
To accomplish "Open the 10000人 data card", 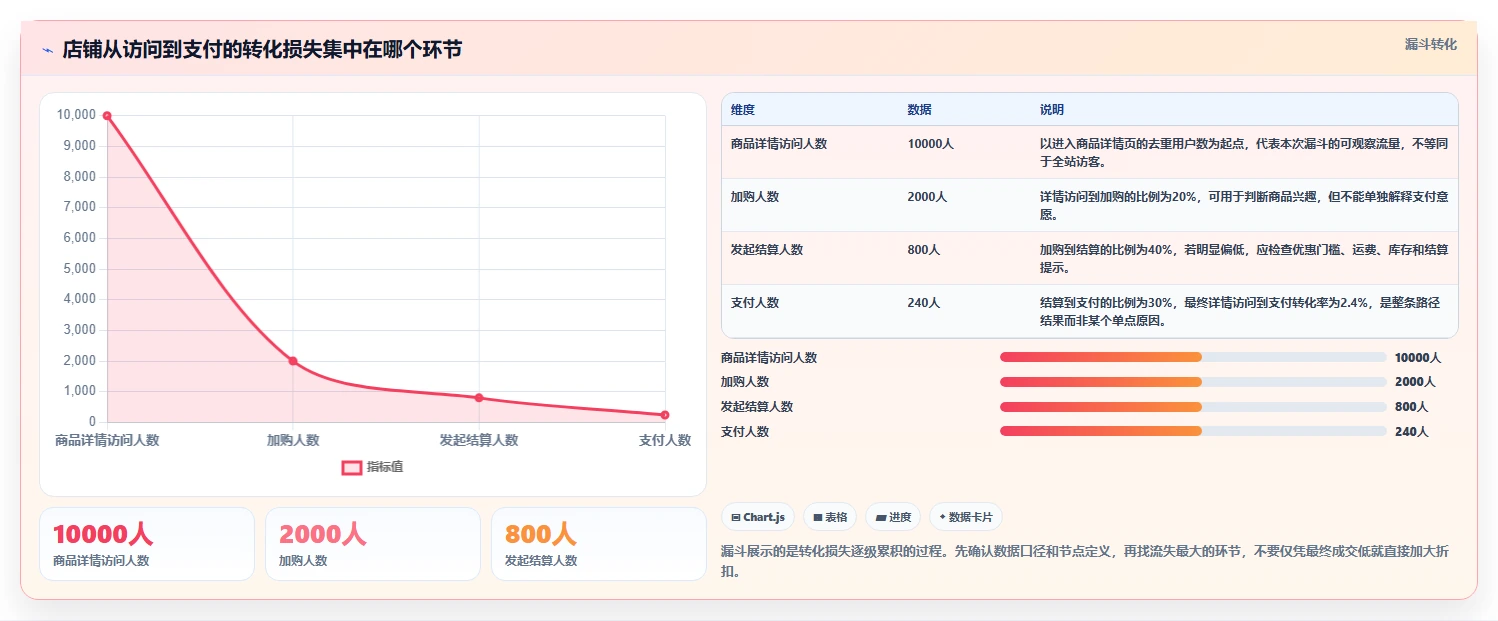I will coord(147,544).
